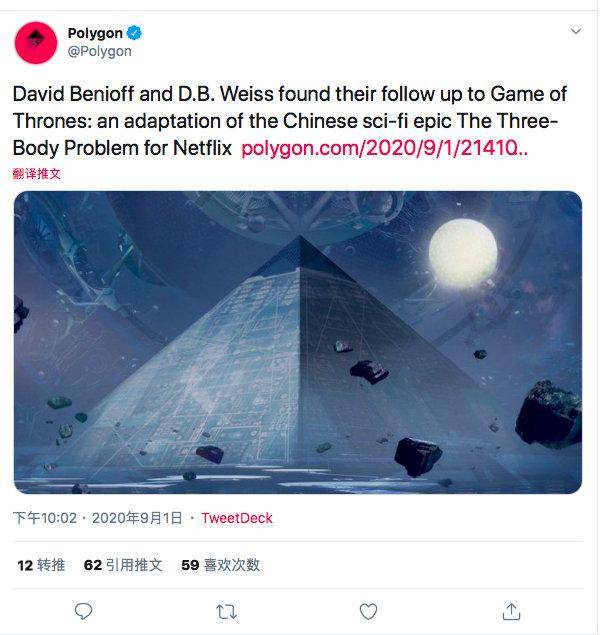The width and height of the screenshot is (601, 635).
Task: Open the Polygon display name
Action: coord(95,33)
